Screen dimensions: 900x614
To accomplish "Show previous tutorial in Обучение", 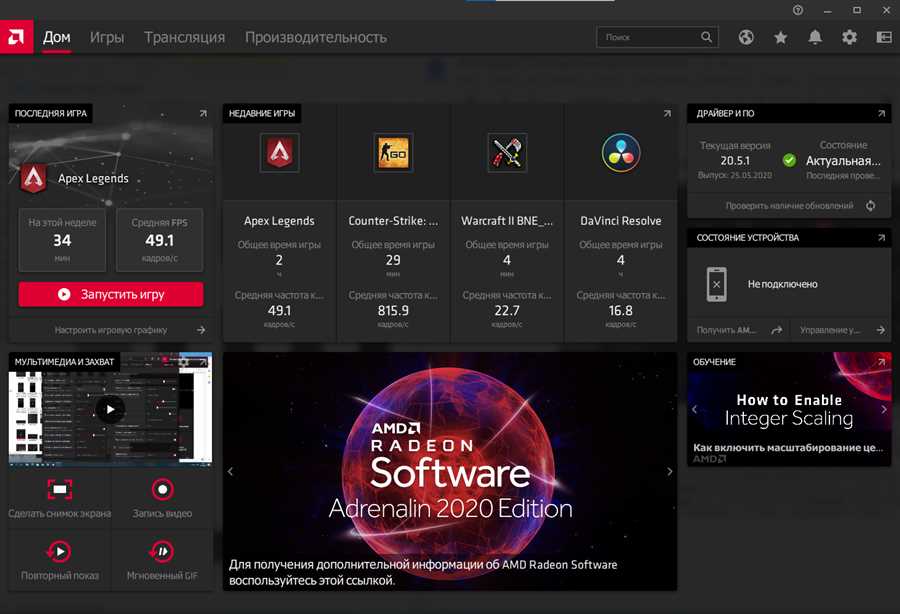I will 695,409.
